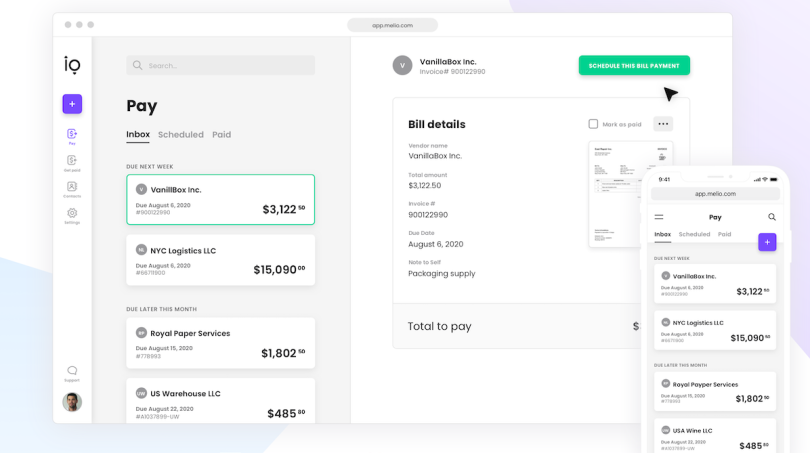Open the three-dot bill options menu
Screen dimensions: 810x453
tap(663, 124)
